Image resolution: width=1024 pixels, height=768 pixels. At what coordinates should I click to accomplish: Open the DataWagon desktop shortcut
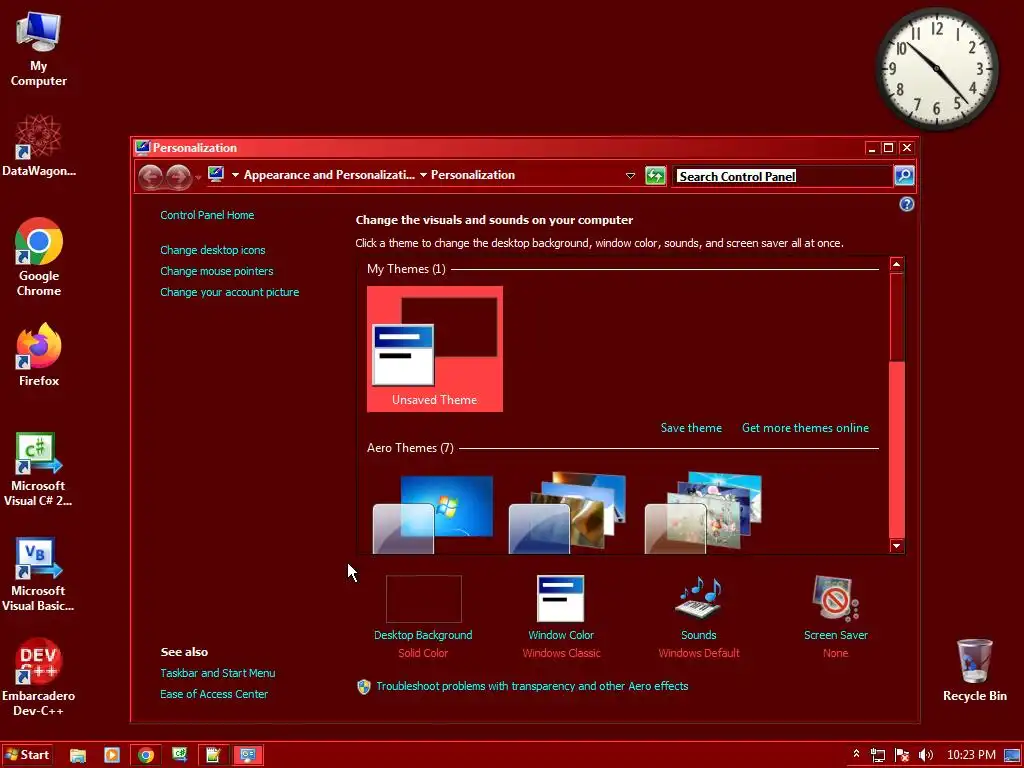tap(39, 146)
